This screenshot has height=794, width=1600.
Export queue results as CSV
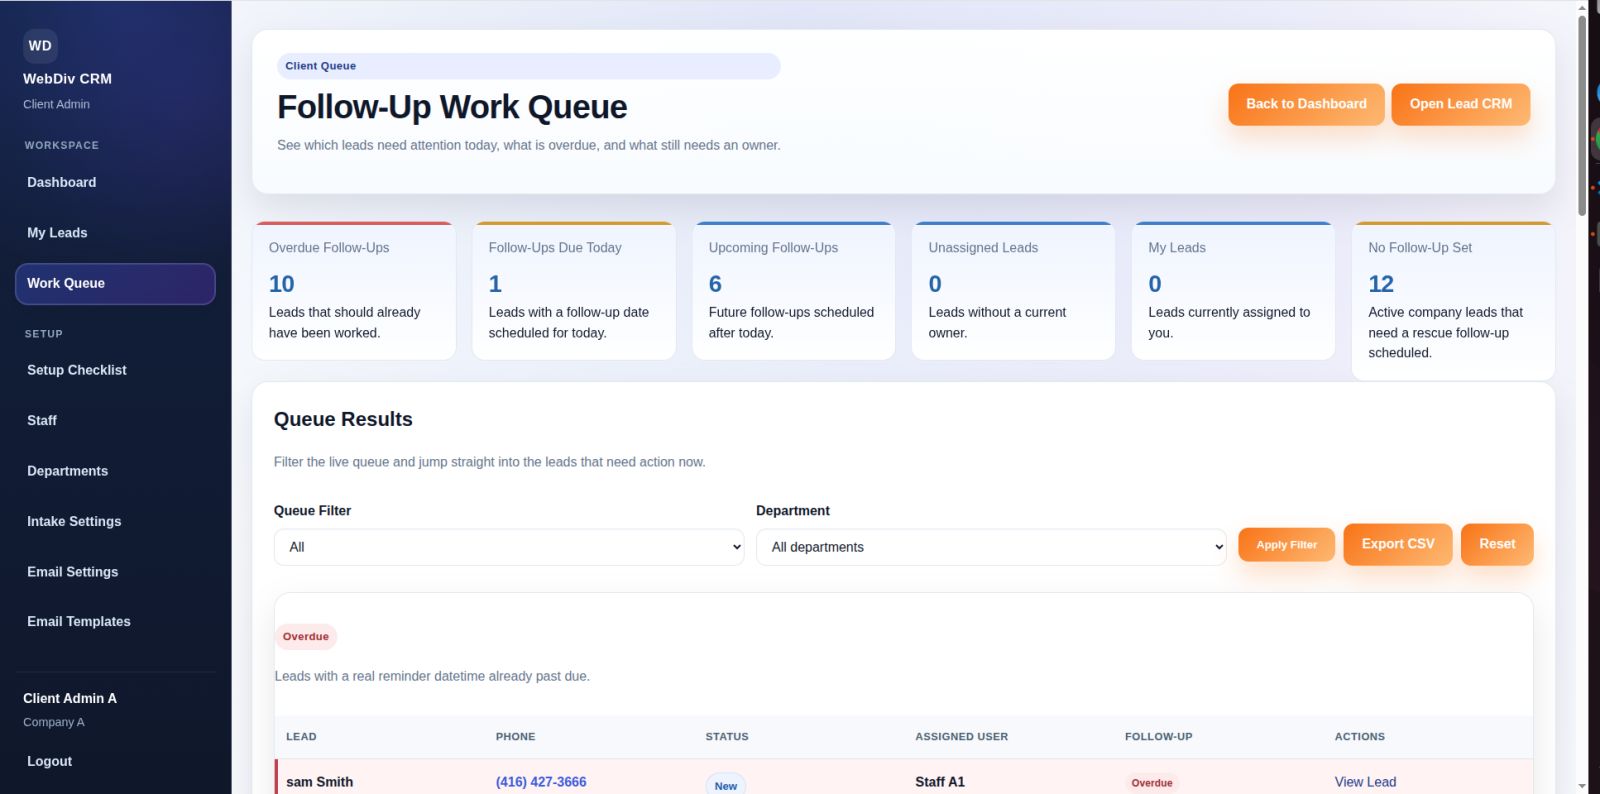(x=1397, y=544)
